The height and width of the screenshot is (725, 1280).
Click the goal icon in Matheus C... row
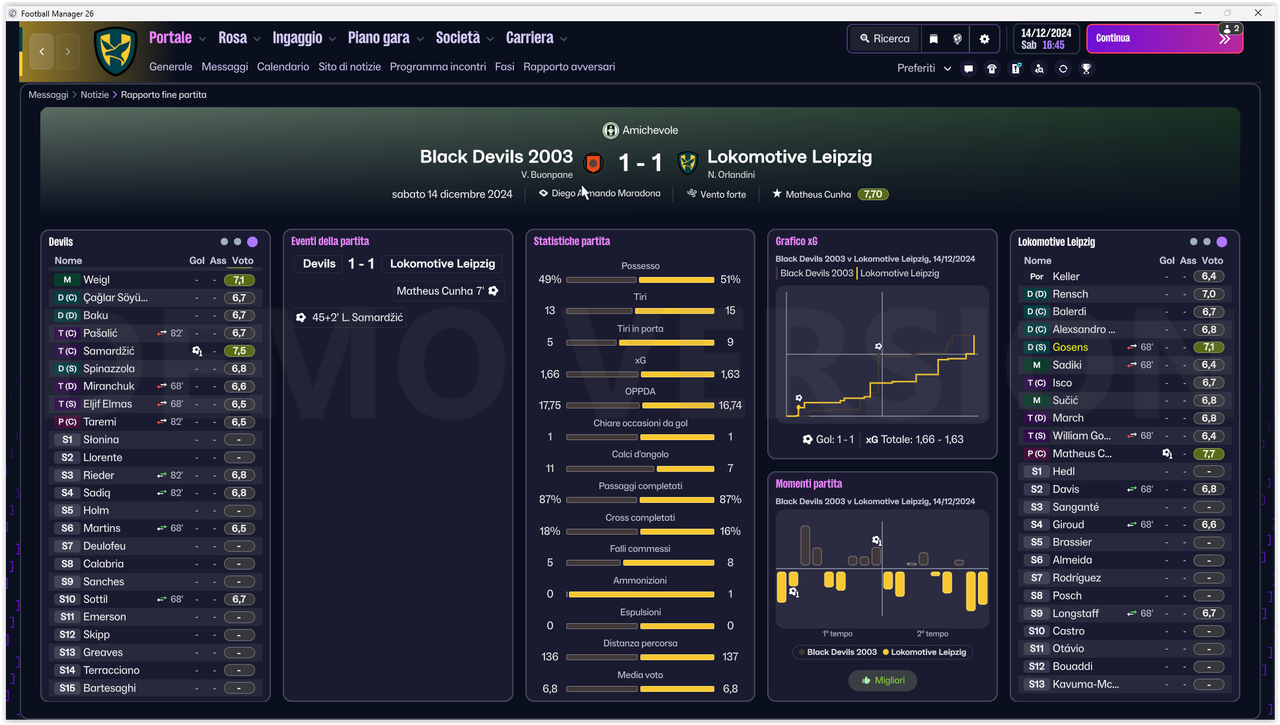pos(1167,454)
